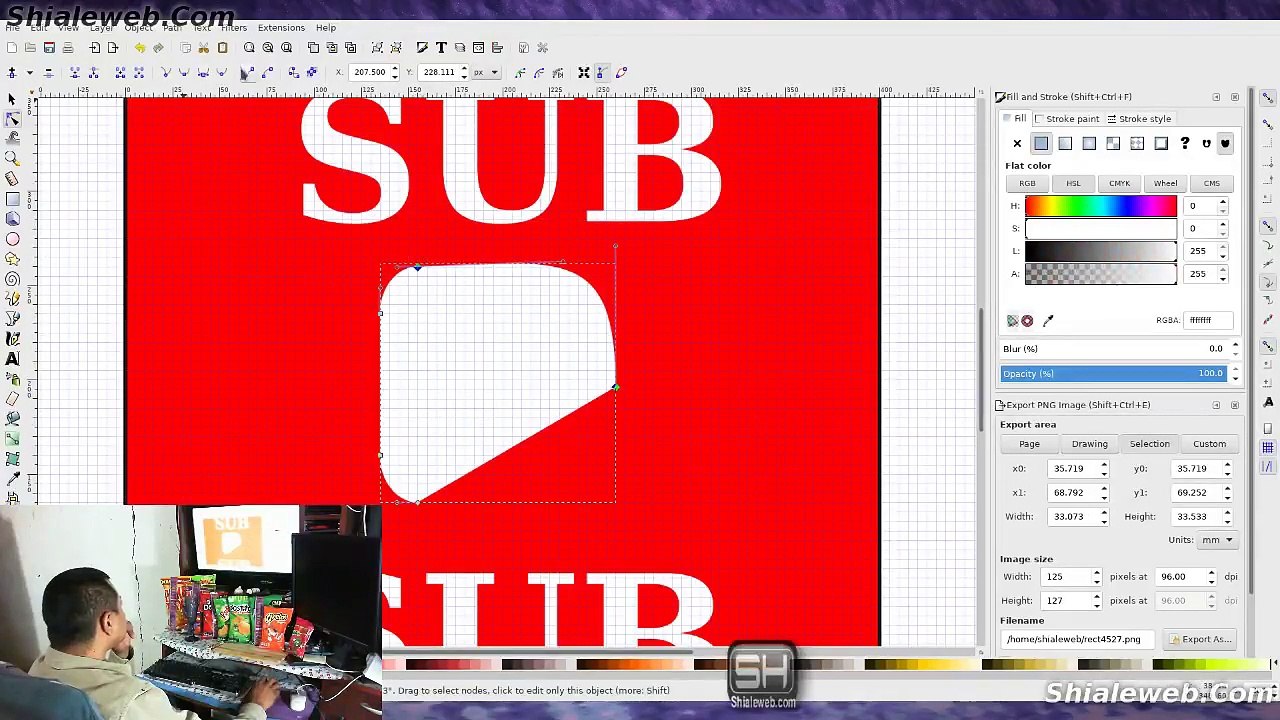Click the Print document icon
The height and width of the screenshot is (720, 1280).
68,48
